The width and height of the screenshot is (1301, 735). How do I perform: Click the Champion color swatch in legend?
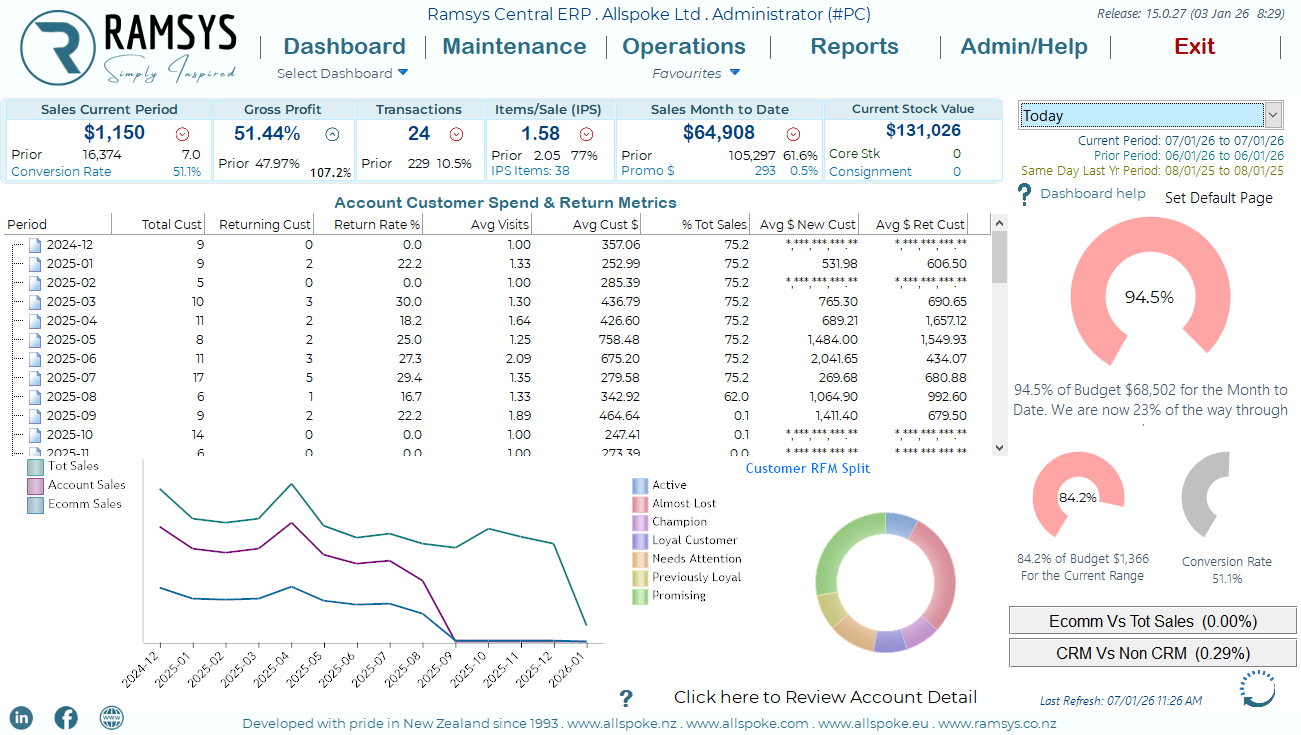(x=640, y=522)
